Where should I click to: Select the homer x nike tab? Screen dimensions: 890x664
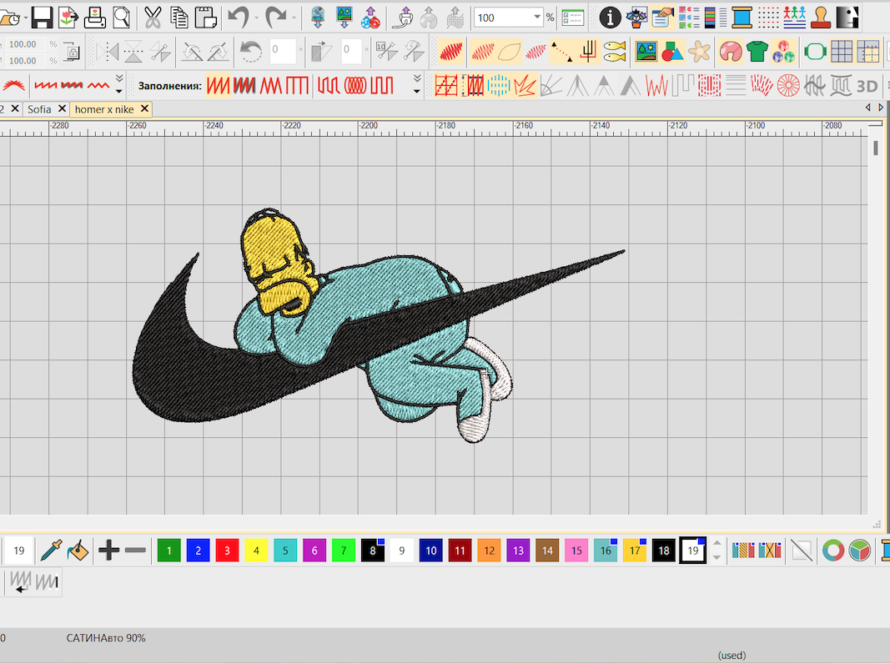[x=104, y=109]
